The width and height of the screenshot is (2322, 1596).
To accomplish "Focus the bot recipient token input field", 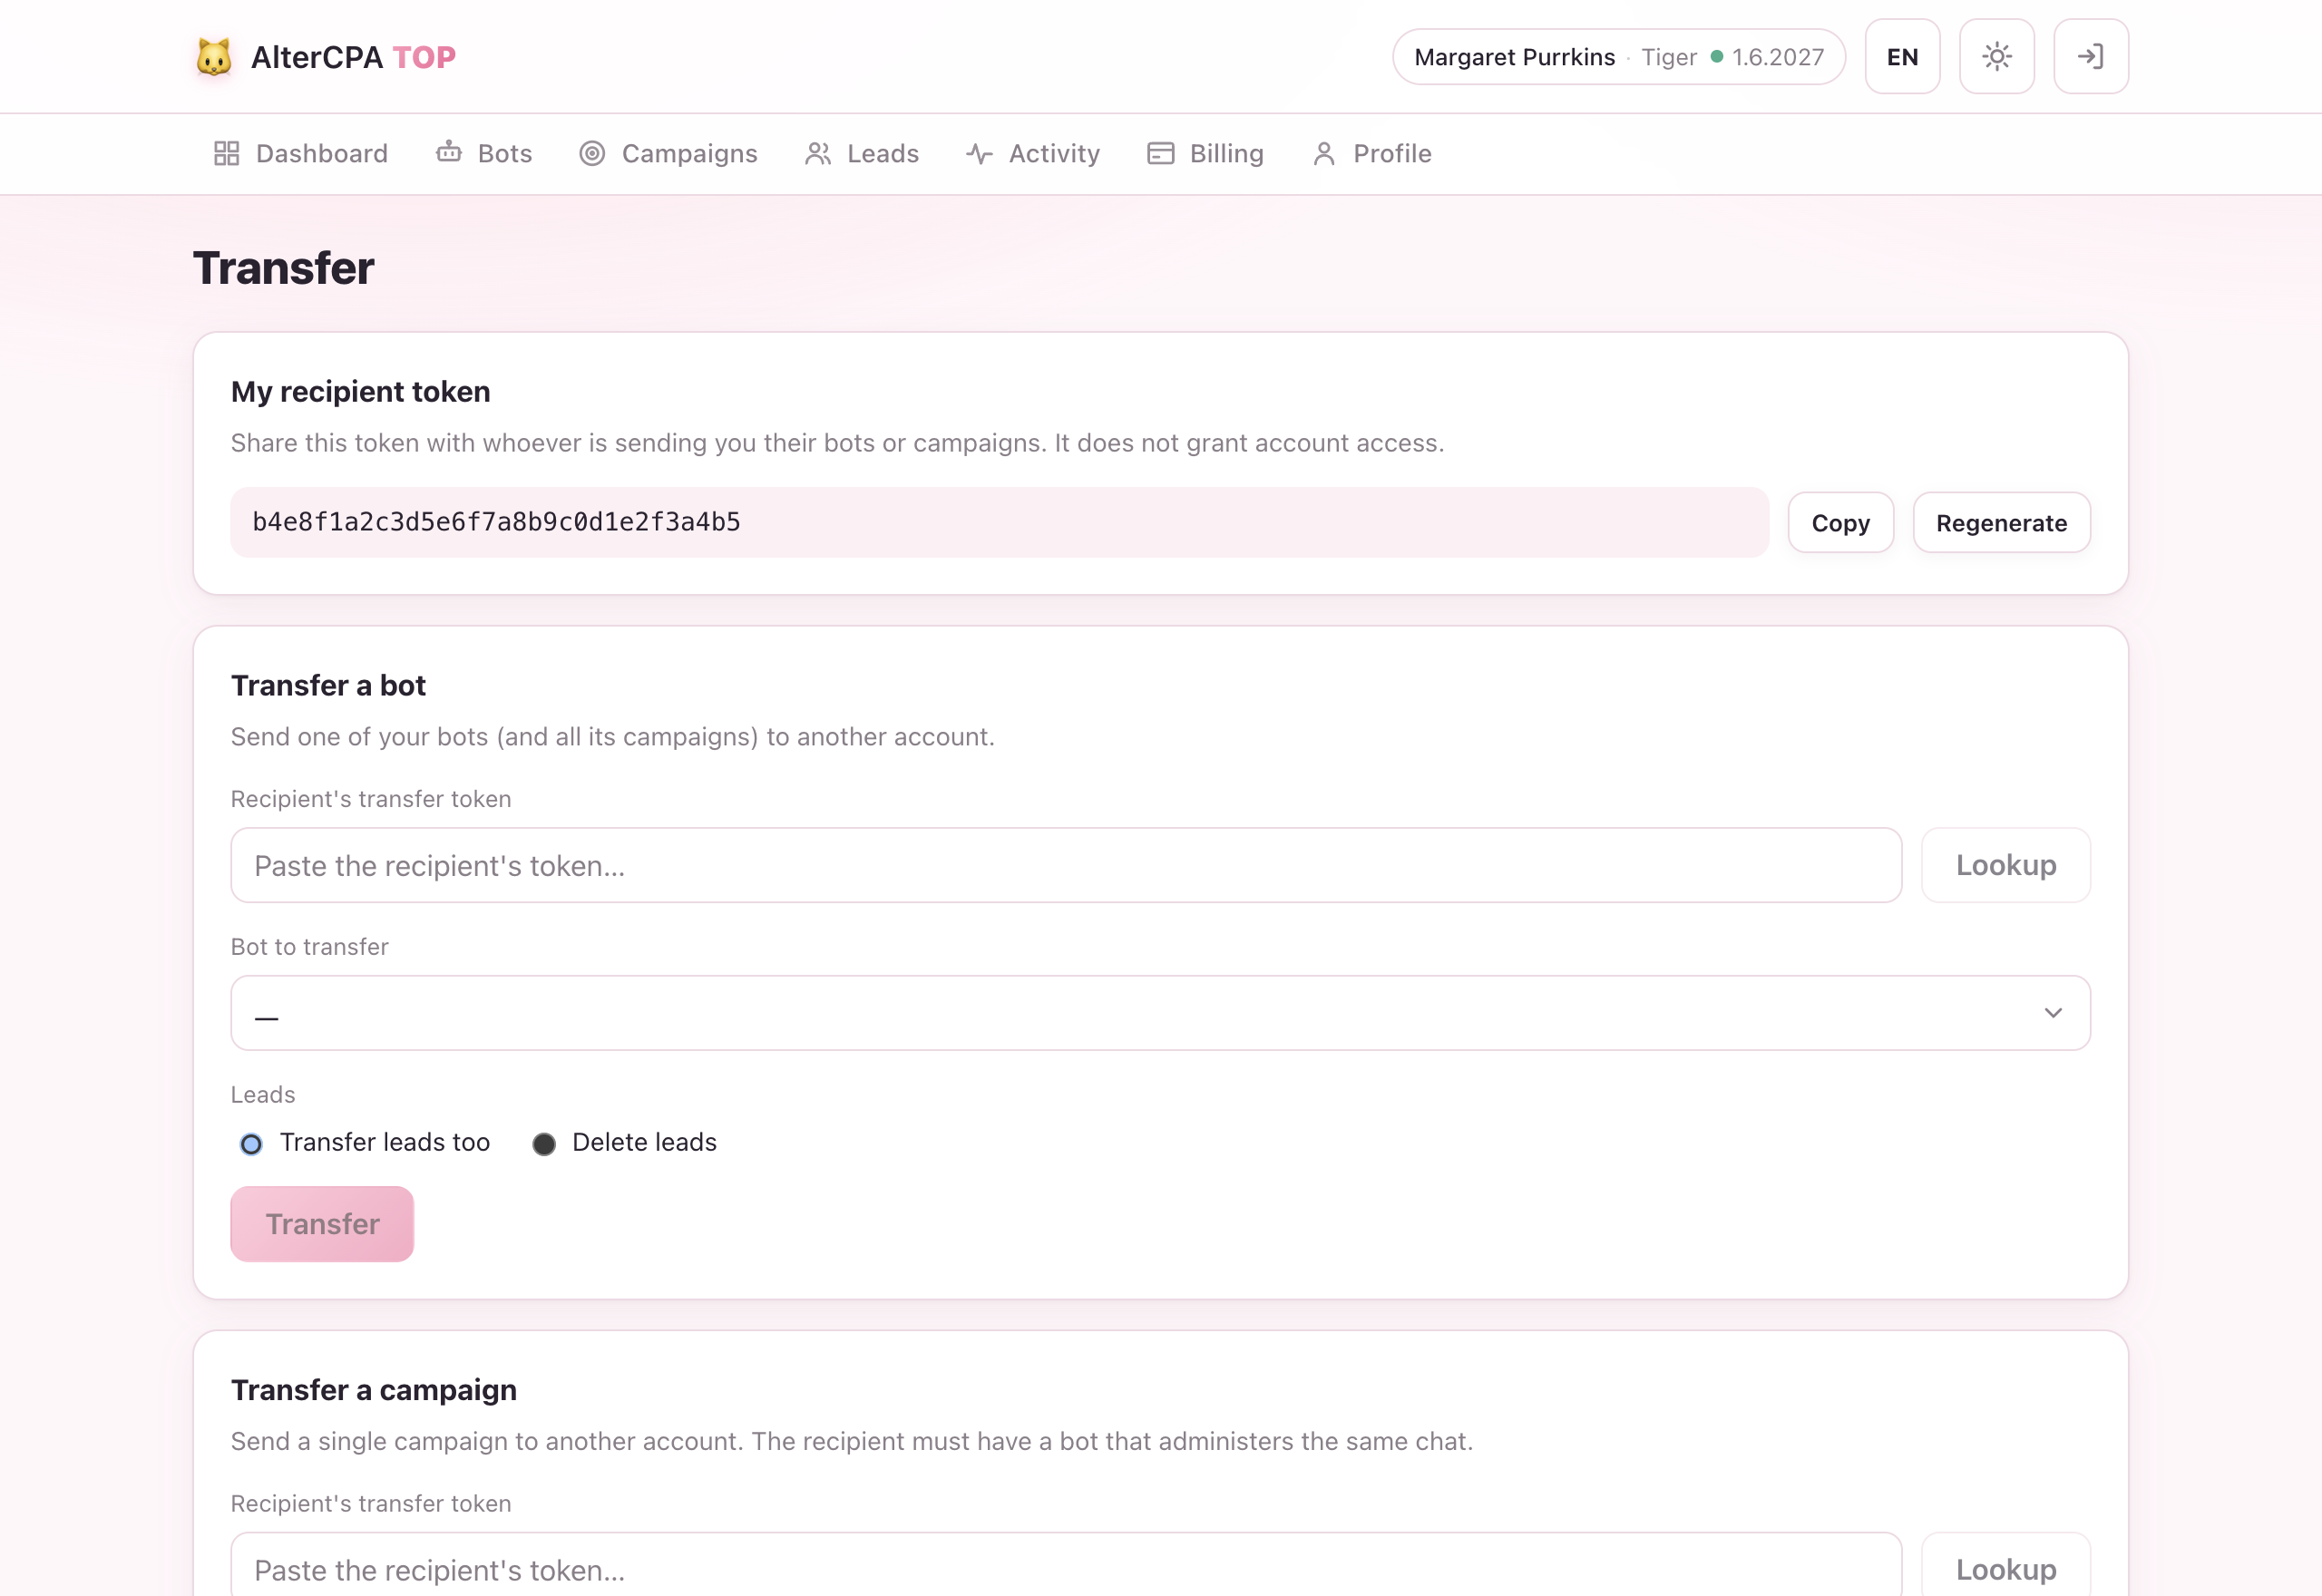I will point(1066,865).
